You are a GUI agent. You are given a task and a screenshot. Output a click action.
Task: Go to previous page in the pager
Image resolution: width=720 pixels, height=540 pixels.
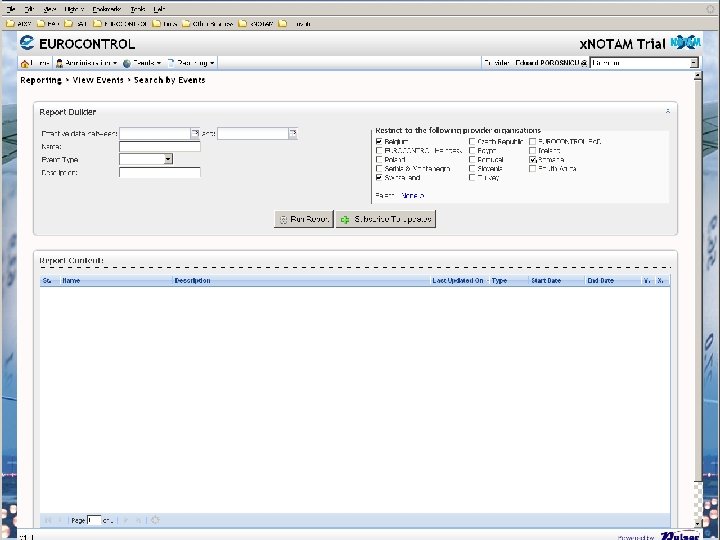tap(60, 520)
